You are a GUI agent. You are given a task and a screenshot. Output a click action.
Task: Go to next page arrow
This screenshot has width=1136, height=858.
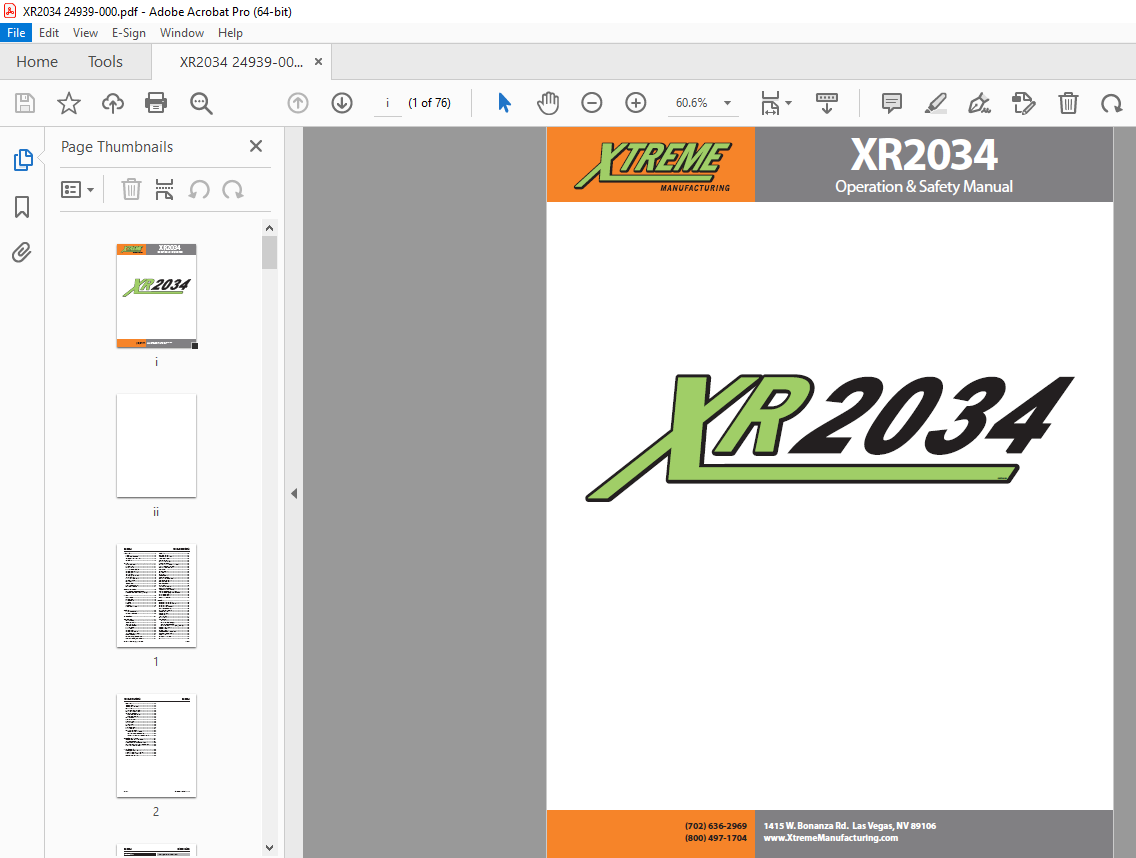pyautogui.click(x=342, y=103)
